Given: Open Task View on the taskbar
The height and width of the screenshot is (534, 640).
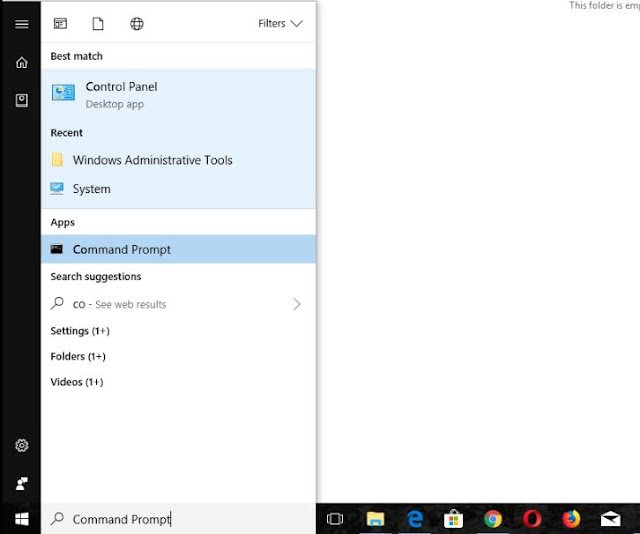Looking at the screenshot, I should click(335, 519).
